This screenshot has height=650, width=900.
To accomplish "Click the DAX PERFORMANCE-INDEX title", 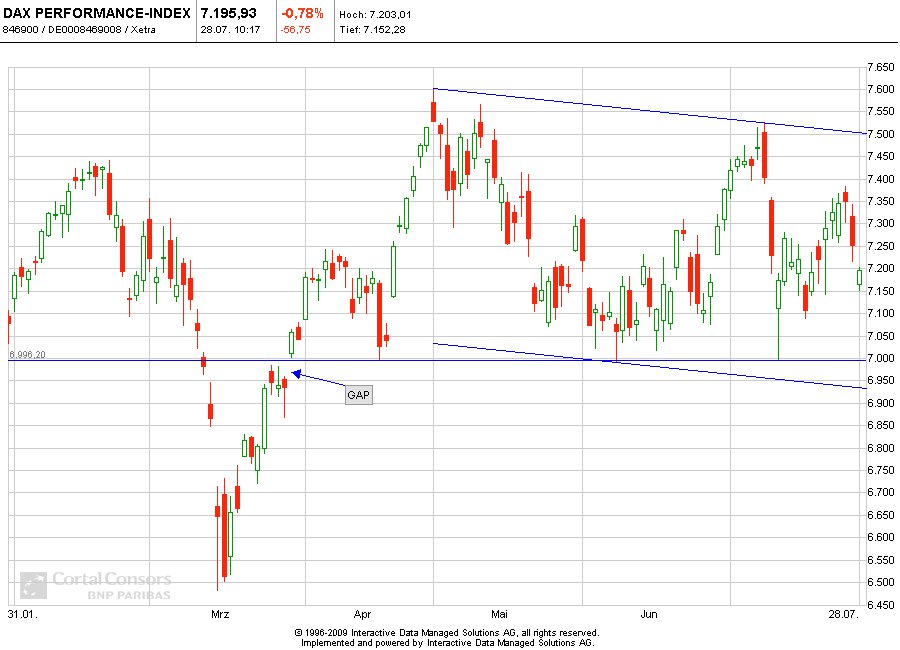I will pyautogui.click(x=95, y=14).
